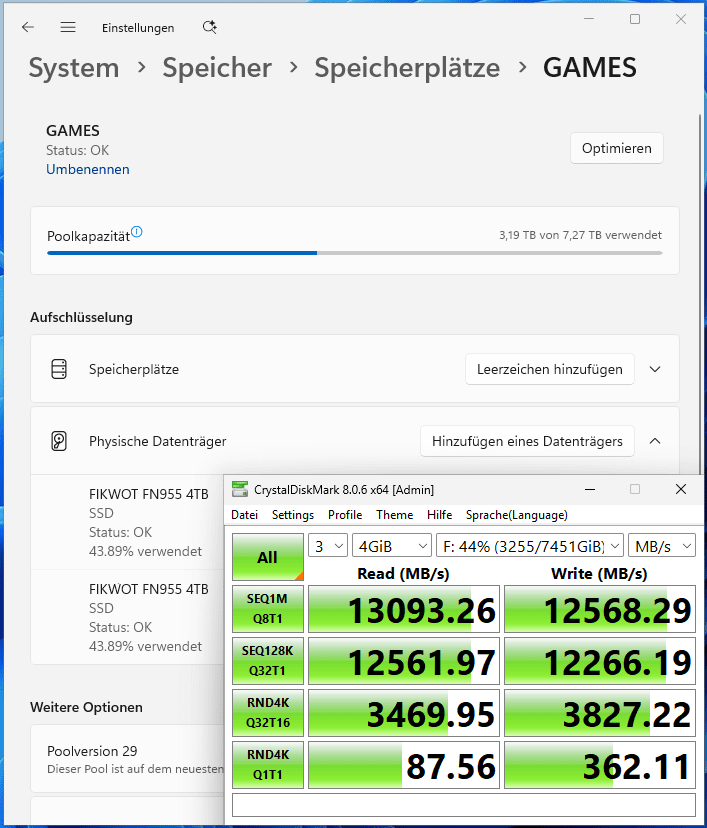
Task: Click the SEQ1M write result 12568.29
Action: (x=600, y=609)
